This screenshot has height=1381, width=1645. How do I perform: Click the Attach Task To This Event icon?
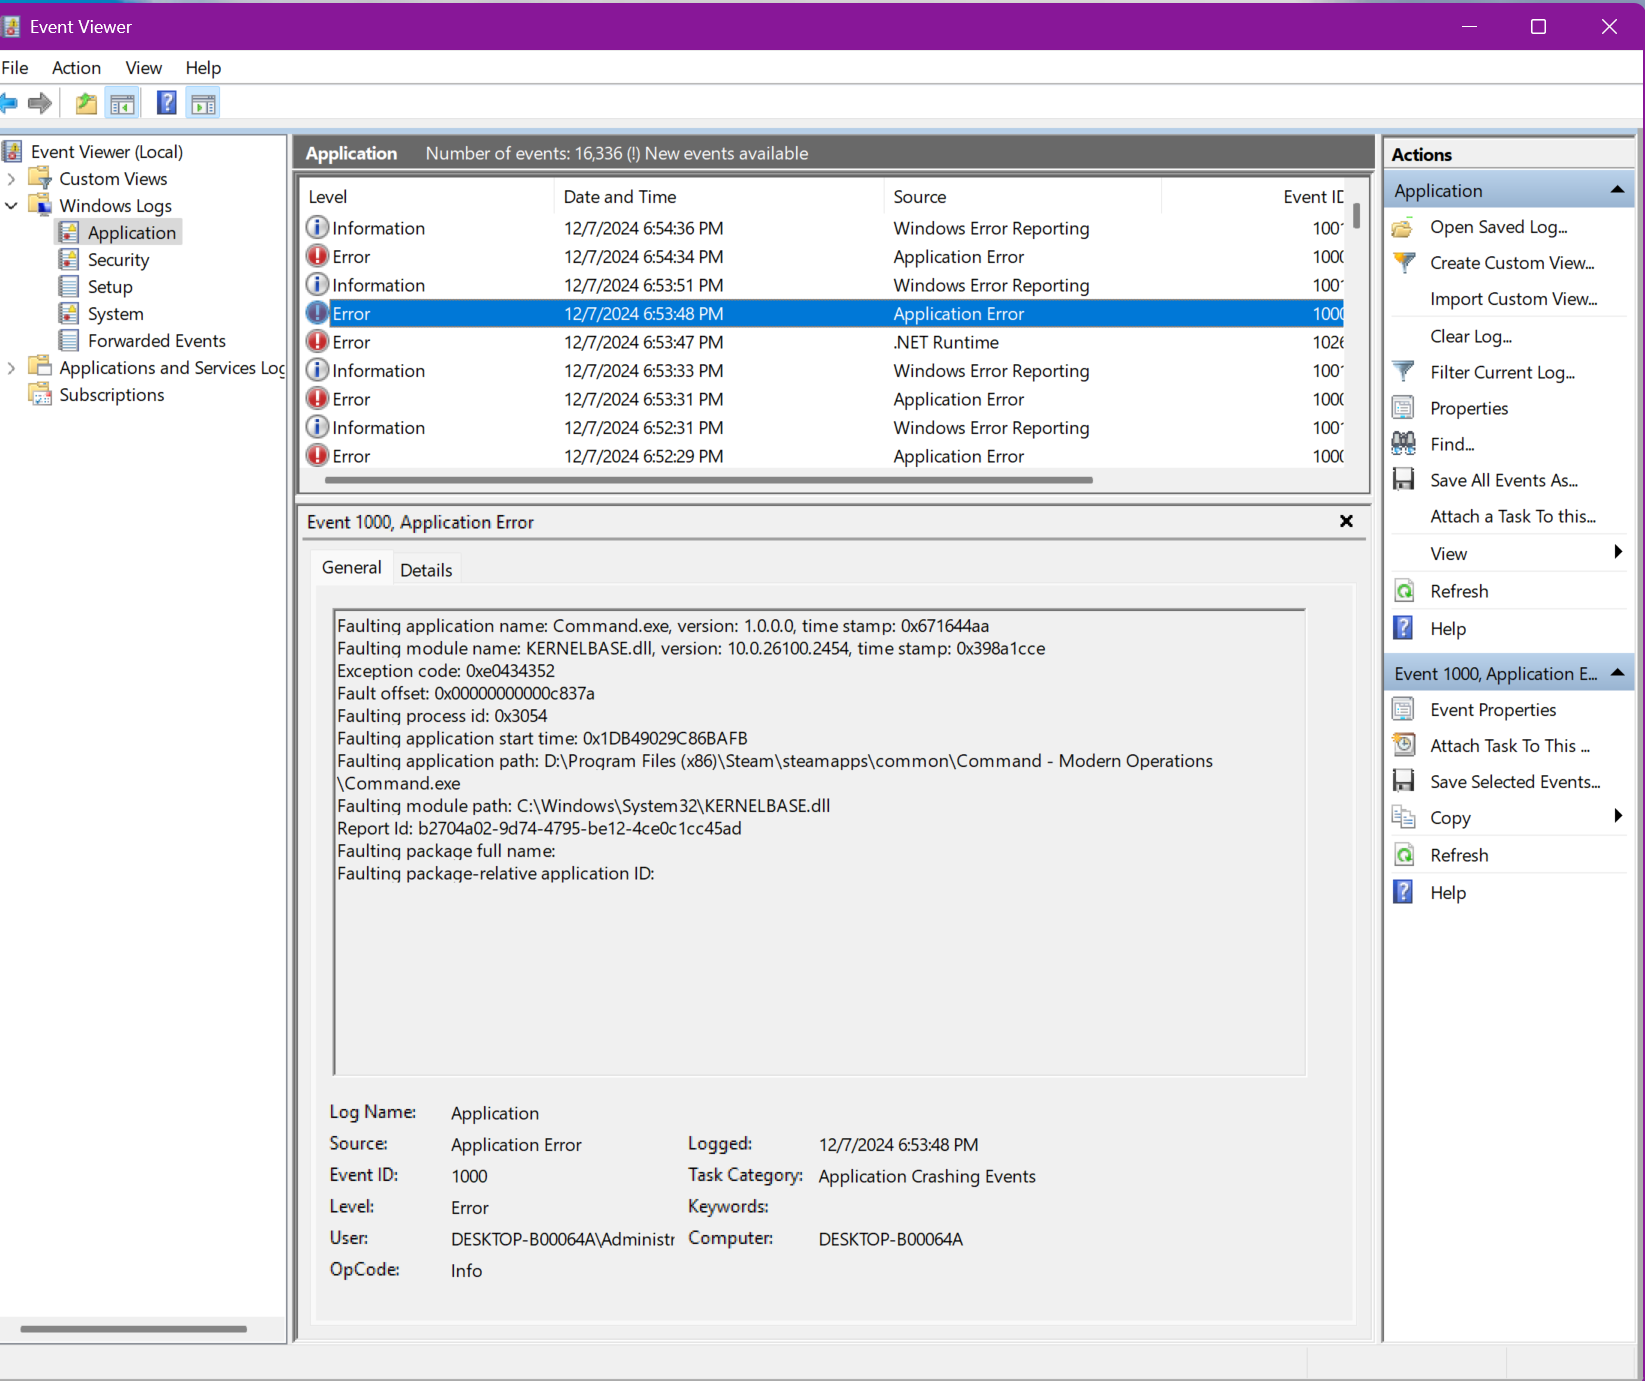(x=1404, y=746)
